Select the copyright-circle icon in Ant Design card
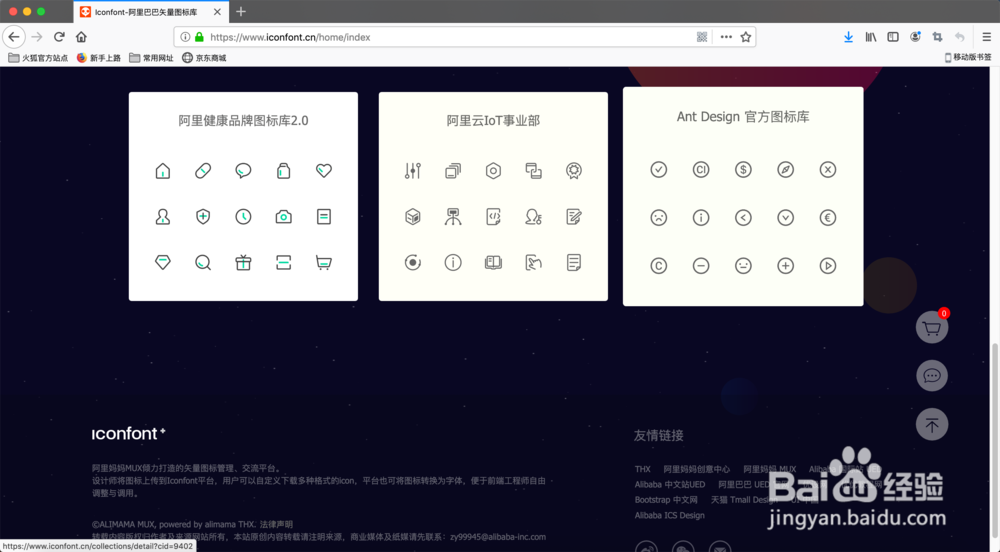 (659, 266)
